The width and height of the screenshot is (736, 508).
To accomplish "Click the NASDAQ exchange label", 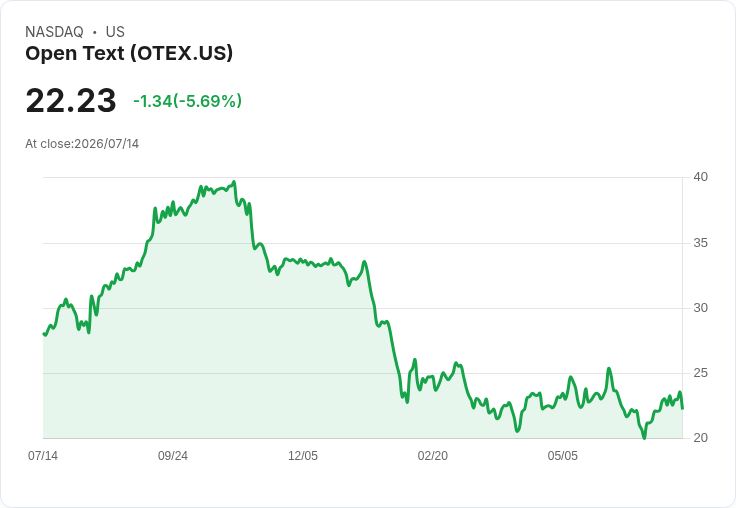I will point(54,32).
